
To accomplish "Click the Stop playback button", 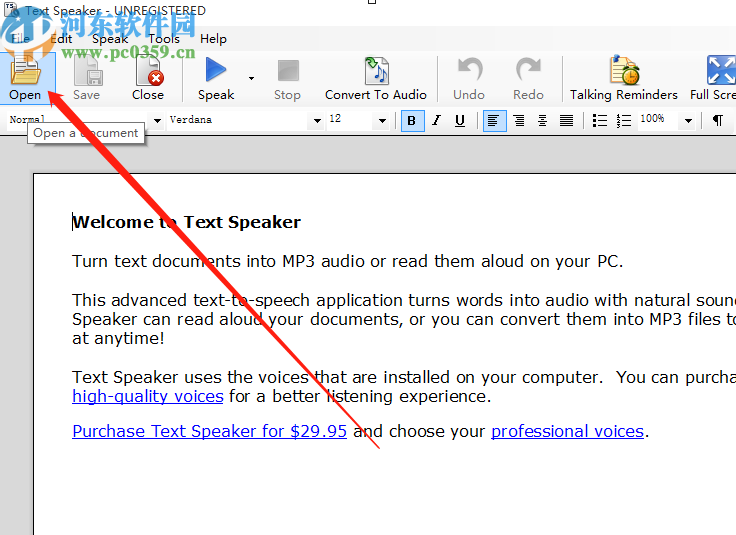I will pyautogui.click(x=287, y=78).
